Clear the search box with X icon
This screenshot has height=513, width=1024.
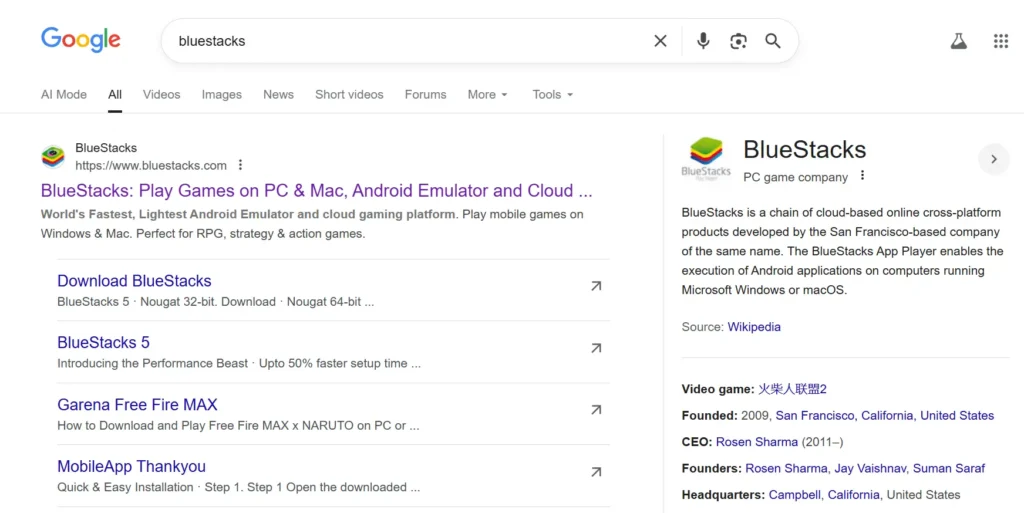(660, 41)
